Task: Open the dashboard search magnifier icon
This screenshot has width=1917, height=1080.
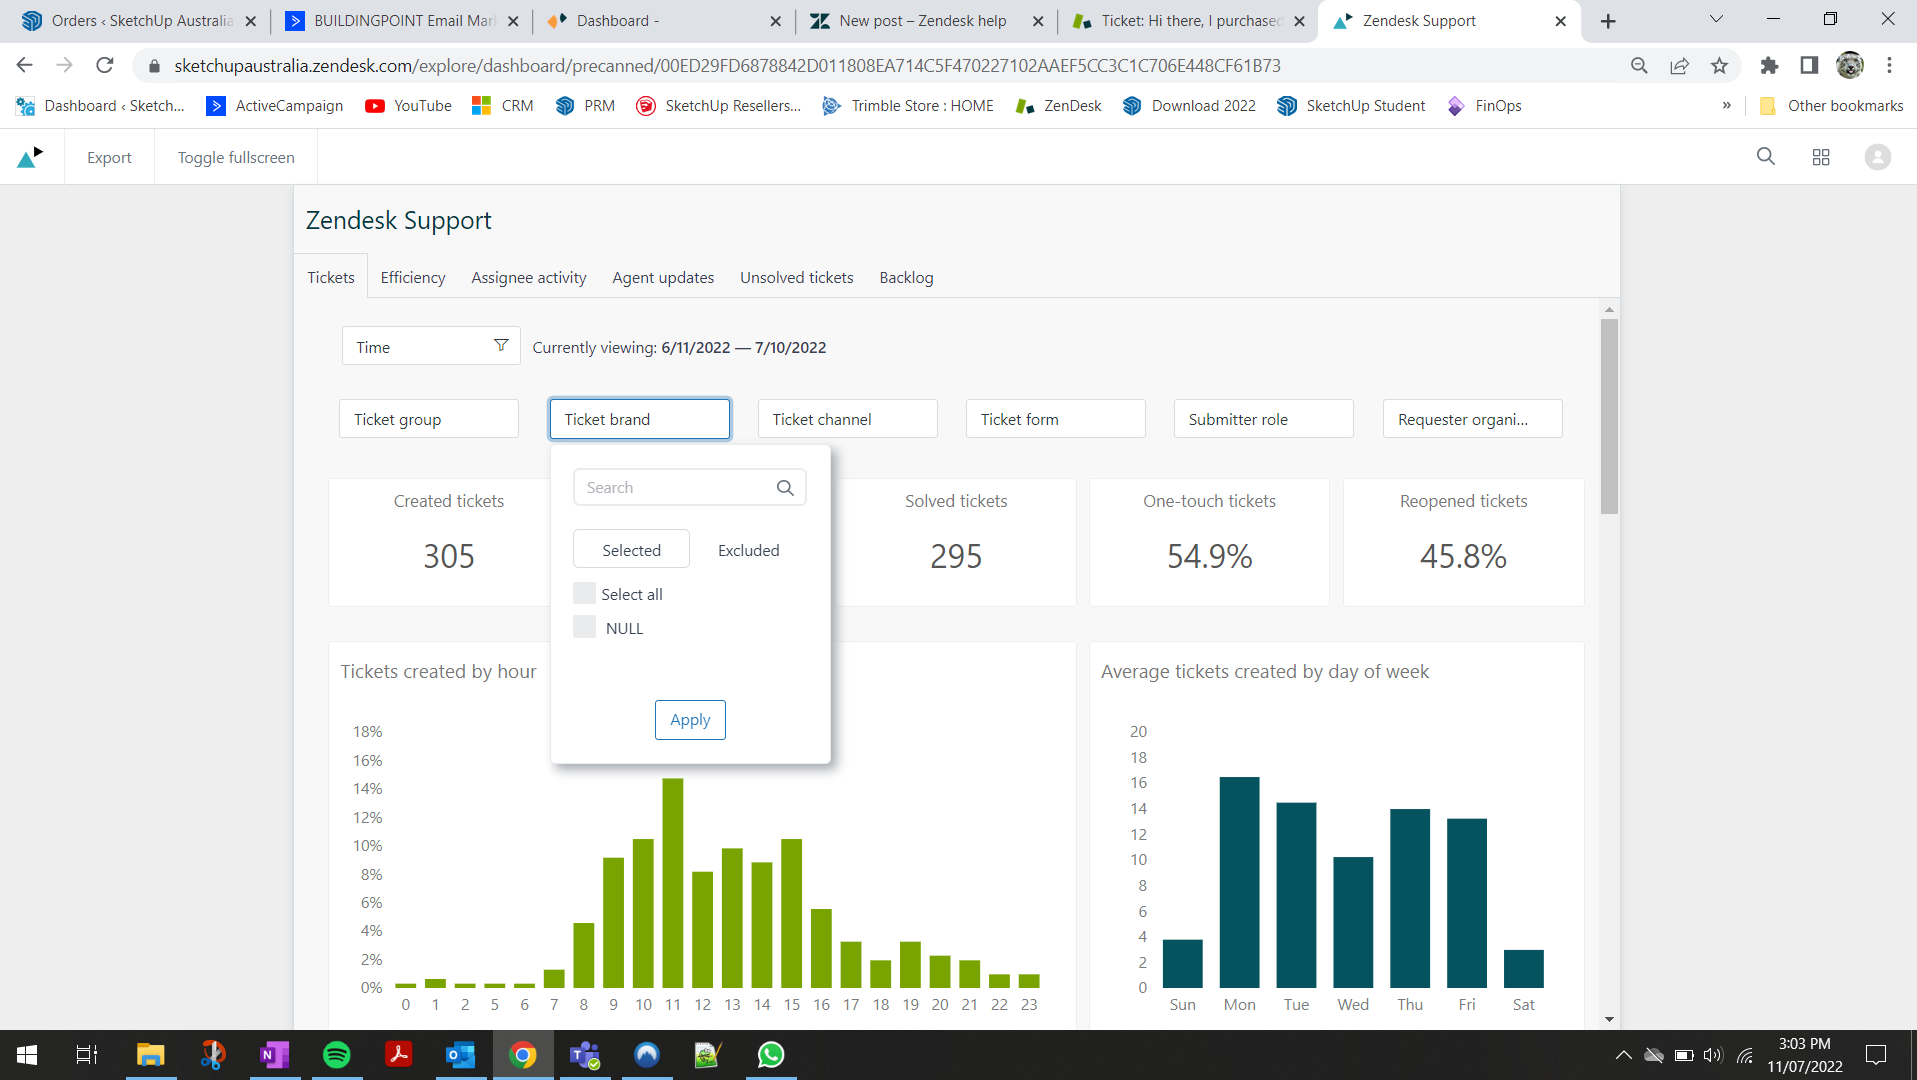Action: [x=1765, y=157]
